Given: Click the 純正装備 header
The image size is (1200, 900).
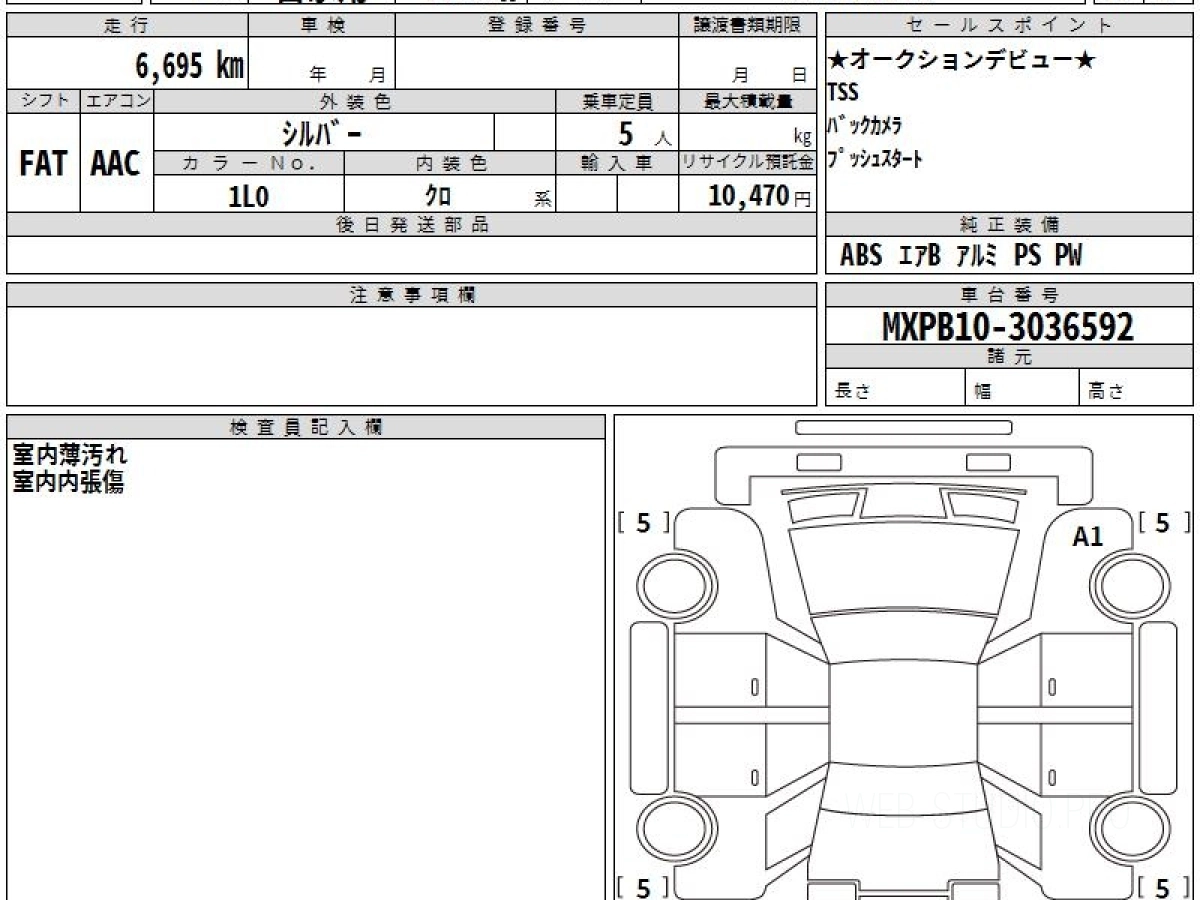Looking at the screenshot, I should point(1010,225).
